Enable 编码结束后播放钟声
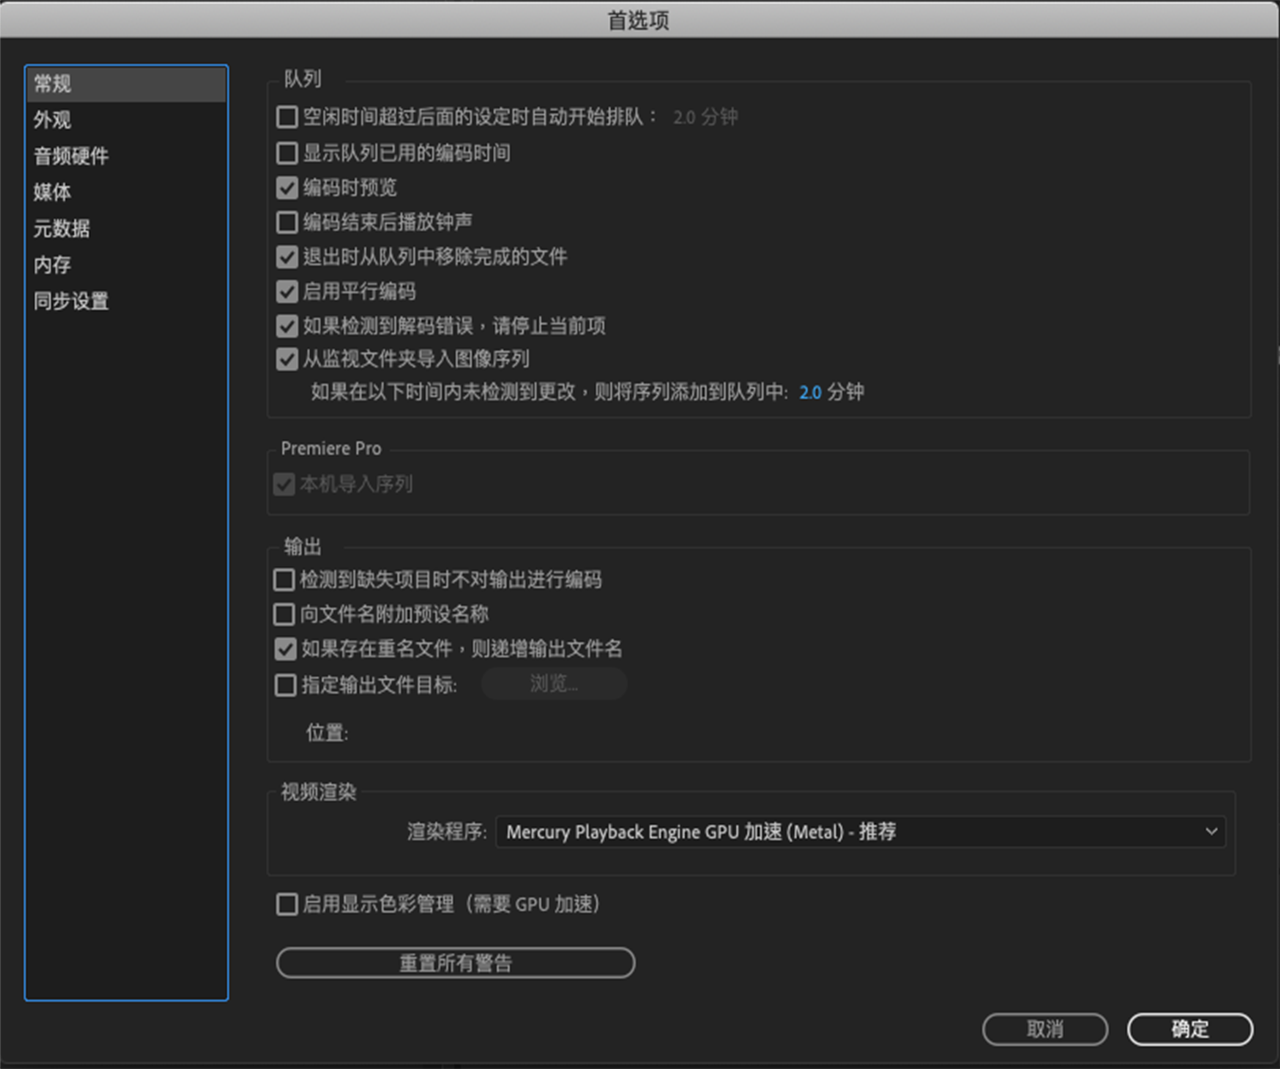Viewport: 1280px width, 1069px height. (x=286, y=222)
